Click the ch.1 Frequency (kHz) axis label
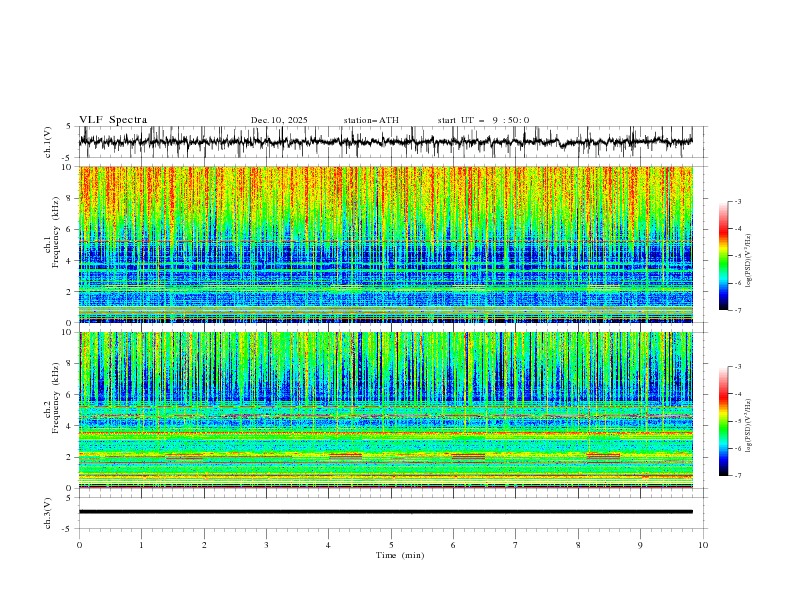This screenshot has height=612, width=792. (x=52, y=230)
